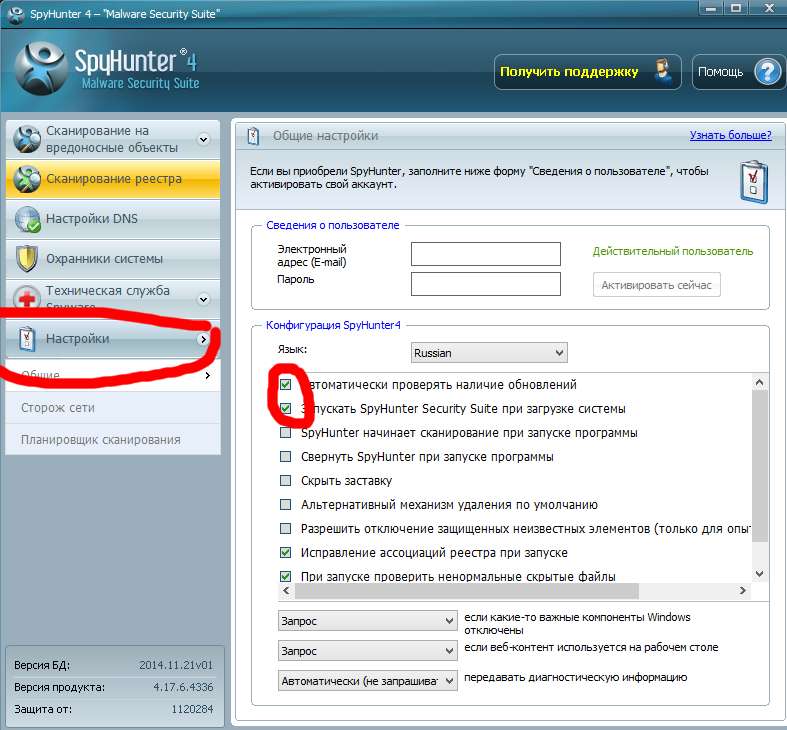Click options list scroll down arrow
The height and width of the screenshot is (730, 787).
[759, 574]
